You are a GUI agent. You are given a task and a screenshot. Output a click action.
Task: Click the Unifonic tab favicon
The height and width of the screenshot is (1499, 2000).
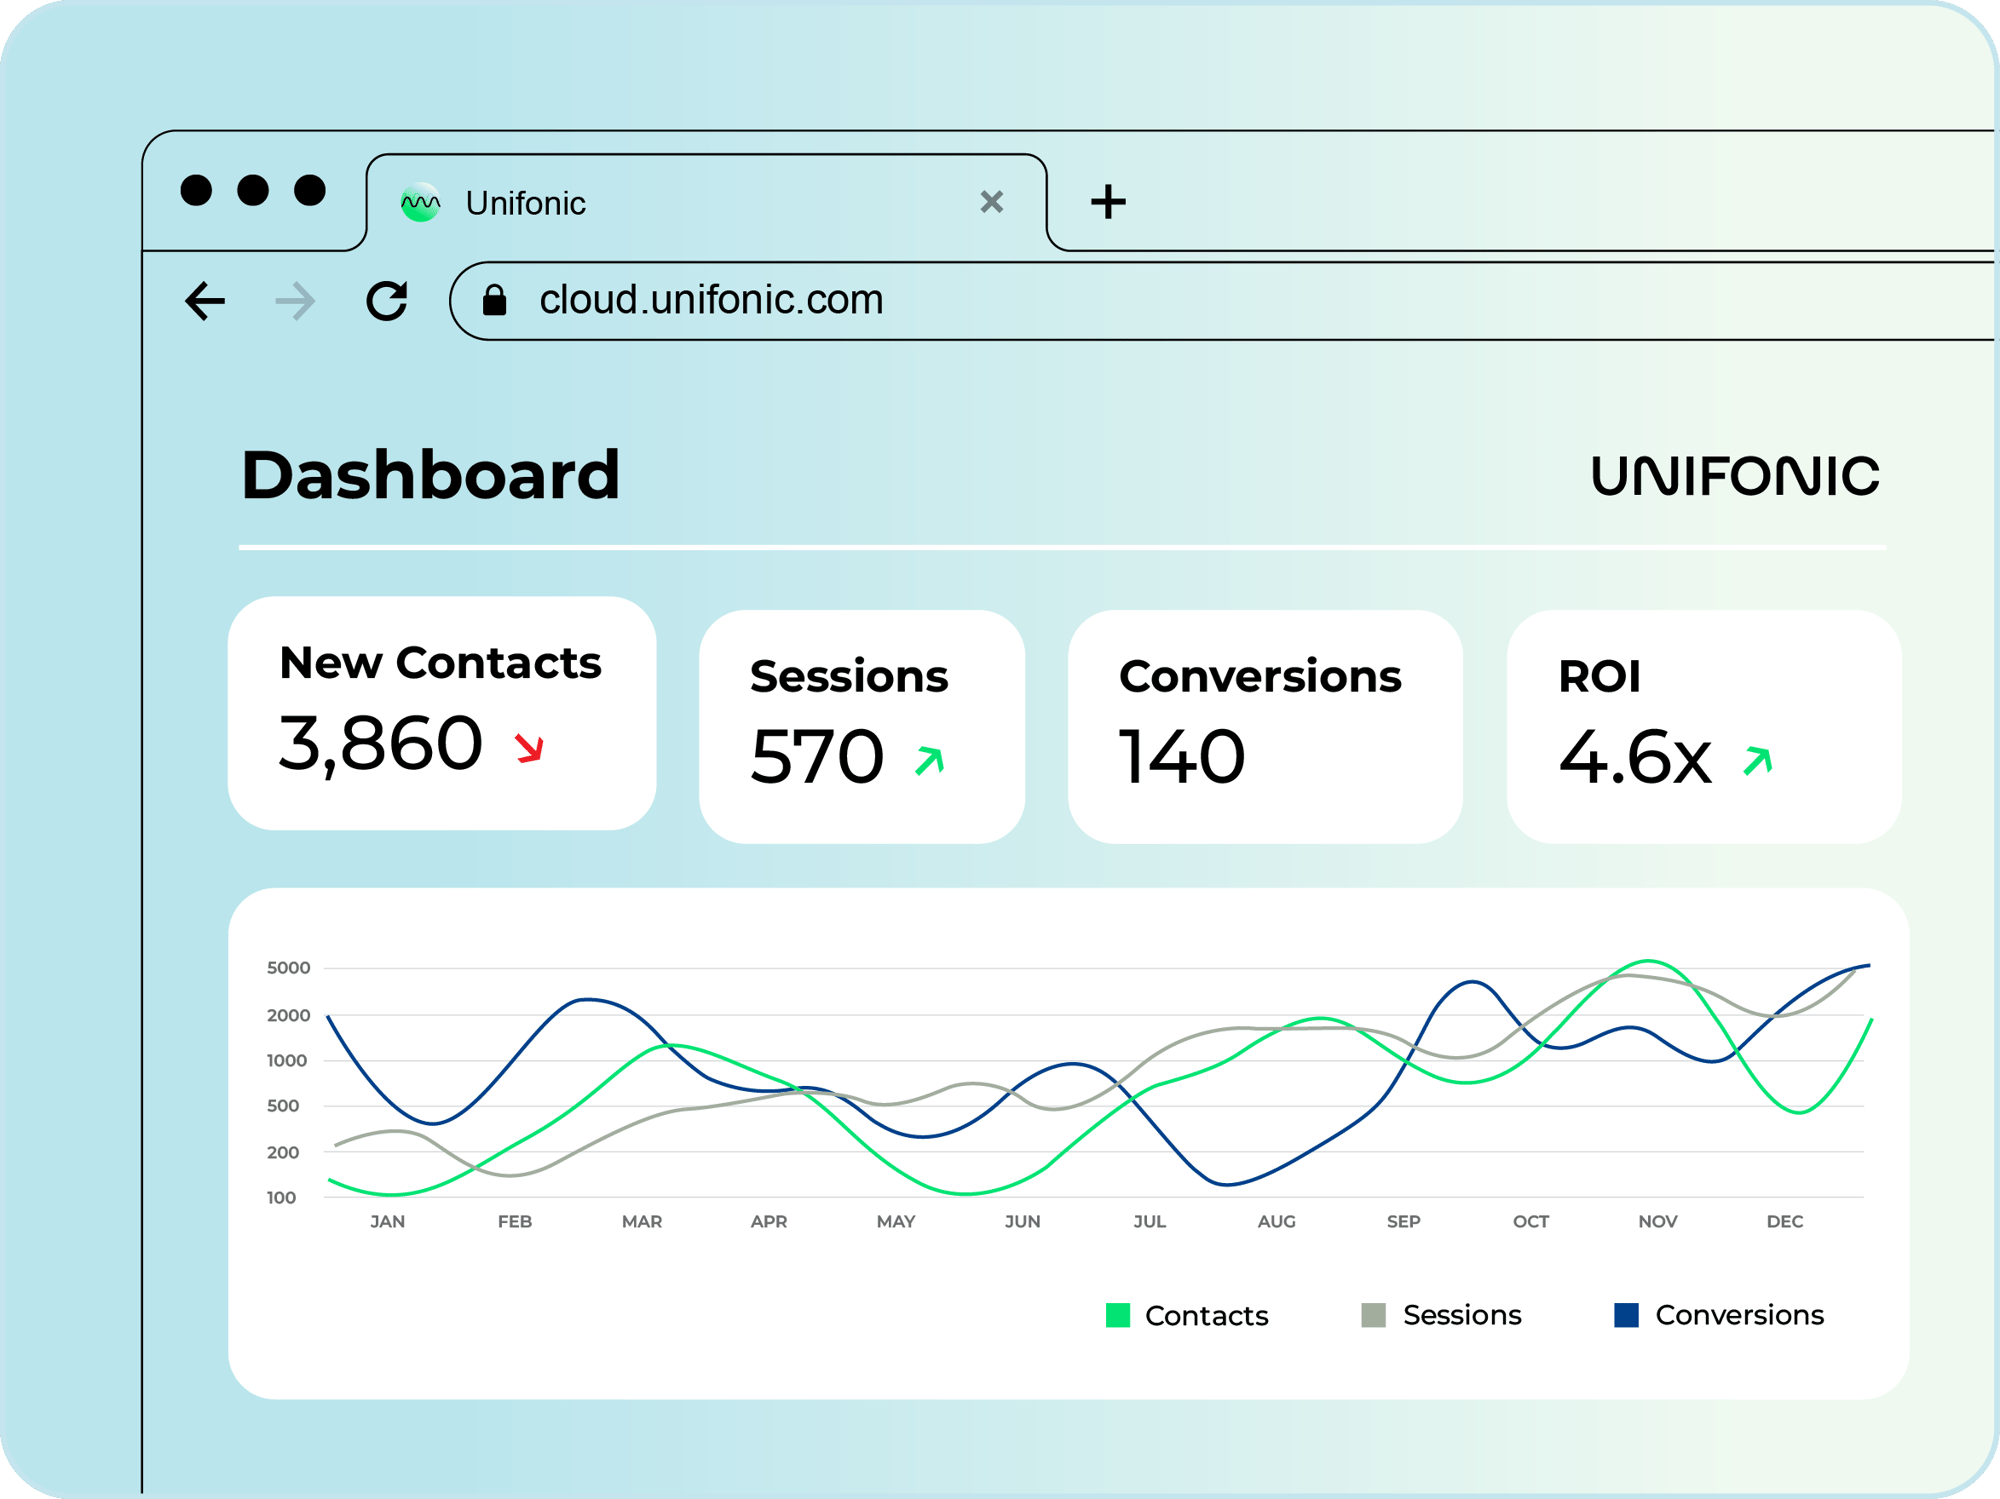click(420, 203)
